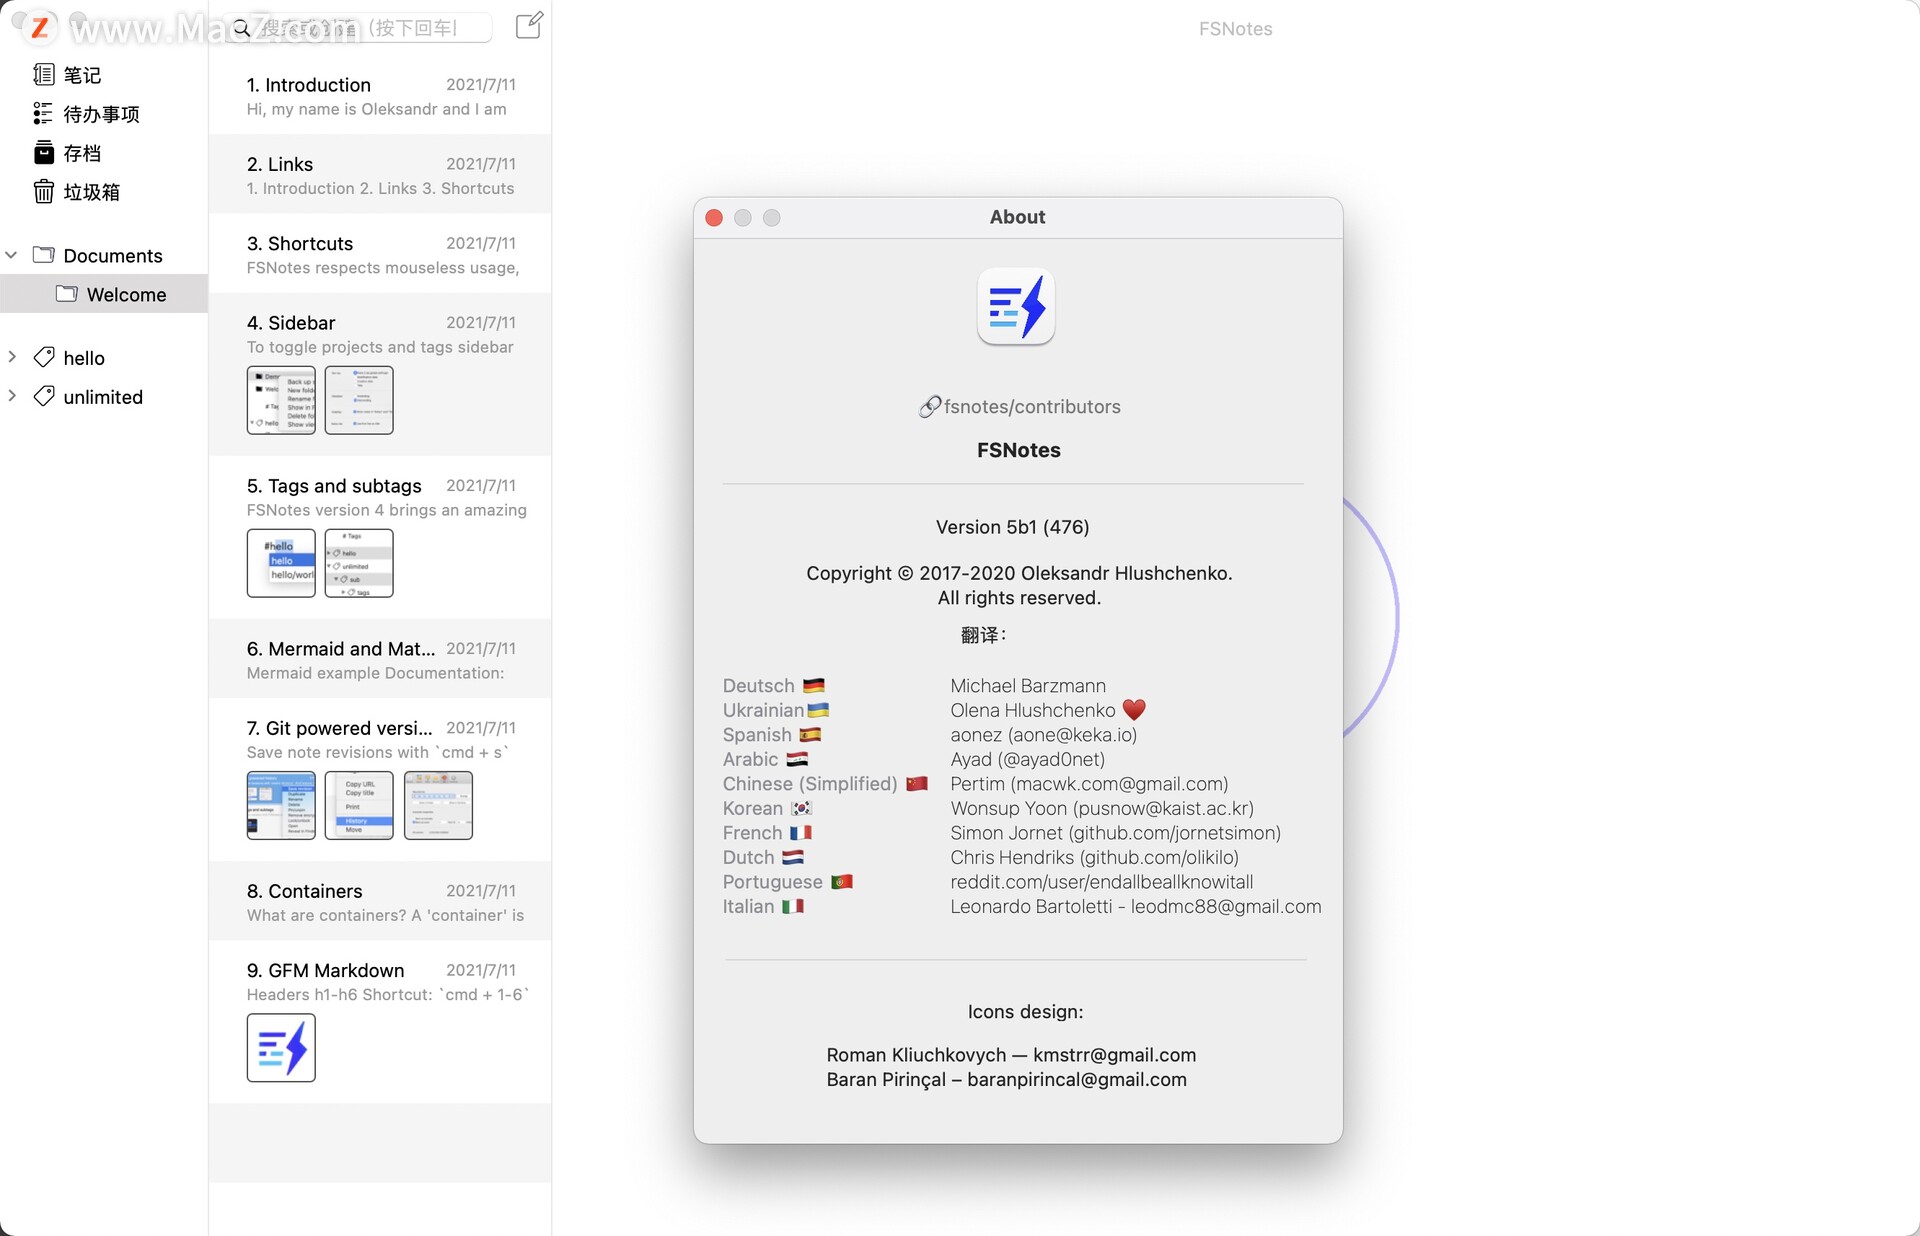The image size is (1920, 1236).
Task: Open the 3. Shortcuts note
Action: [380, 254]
